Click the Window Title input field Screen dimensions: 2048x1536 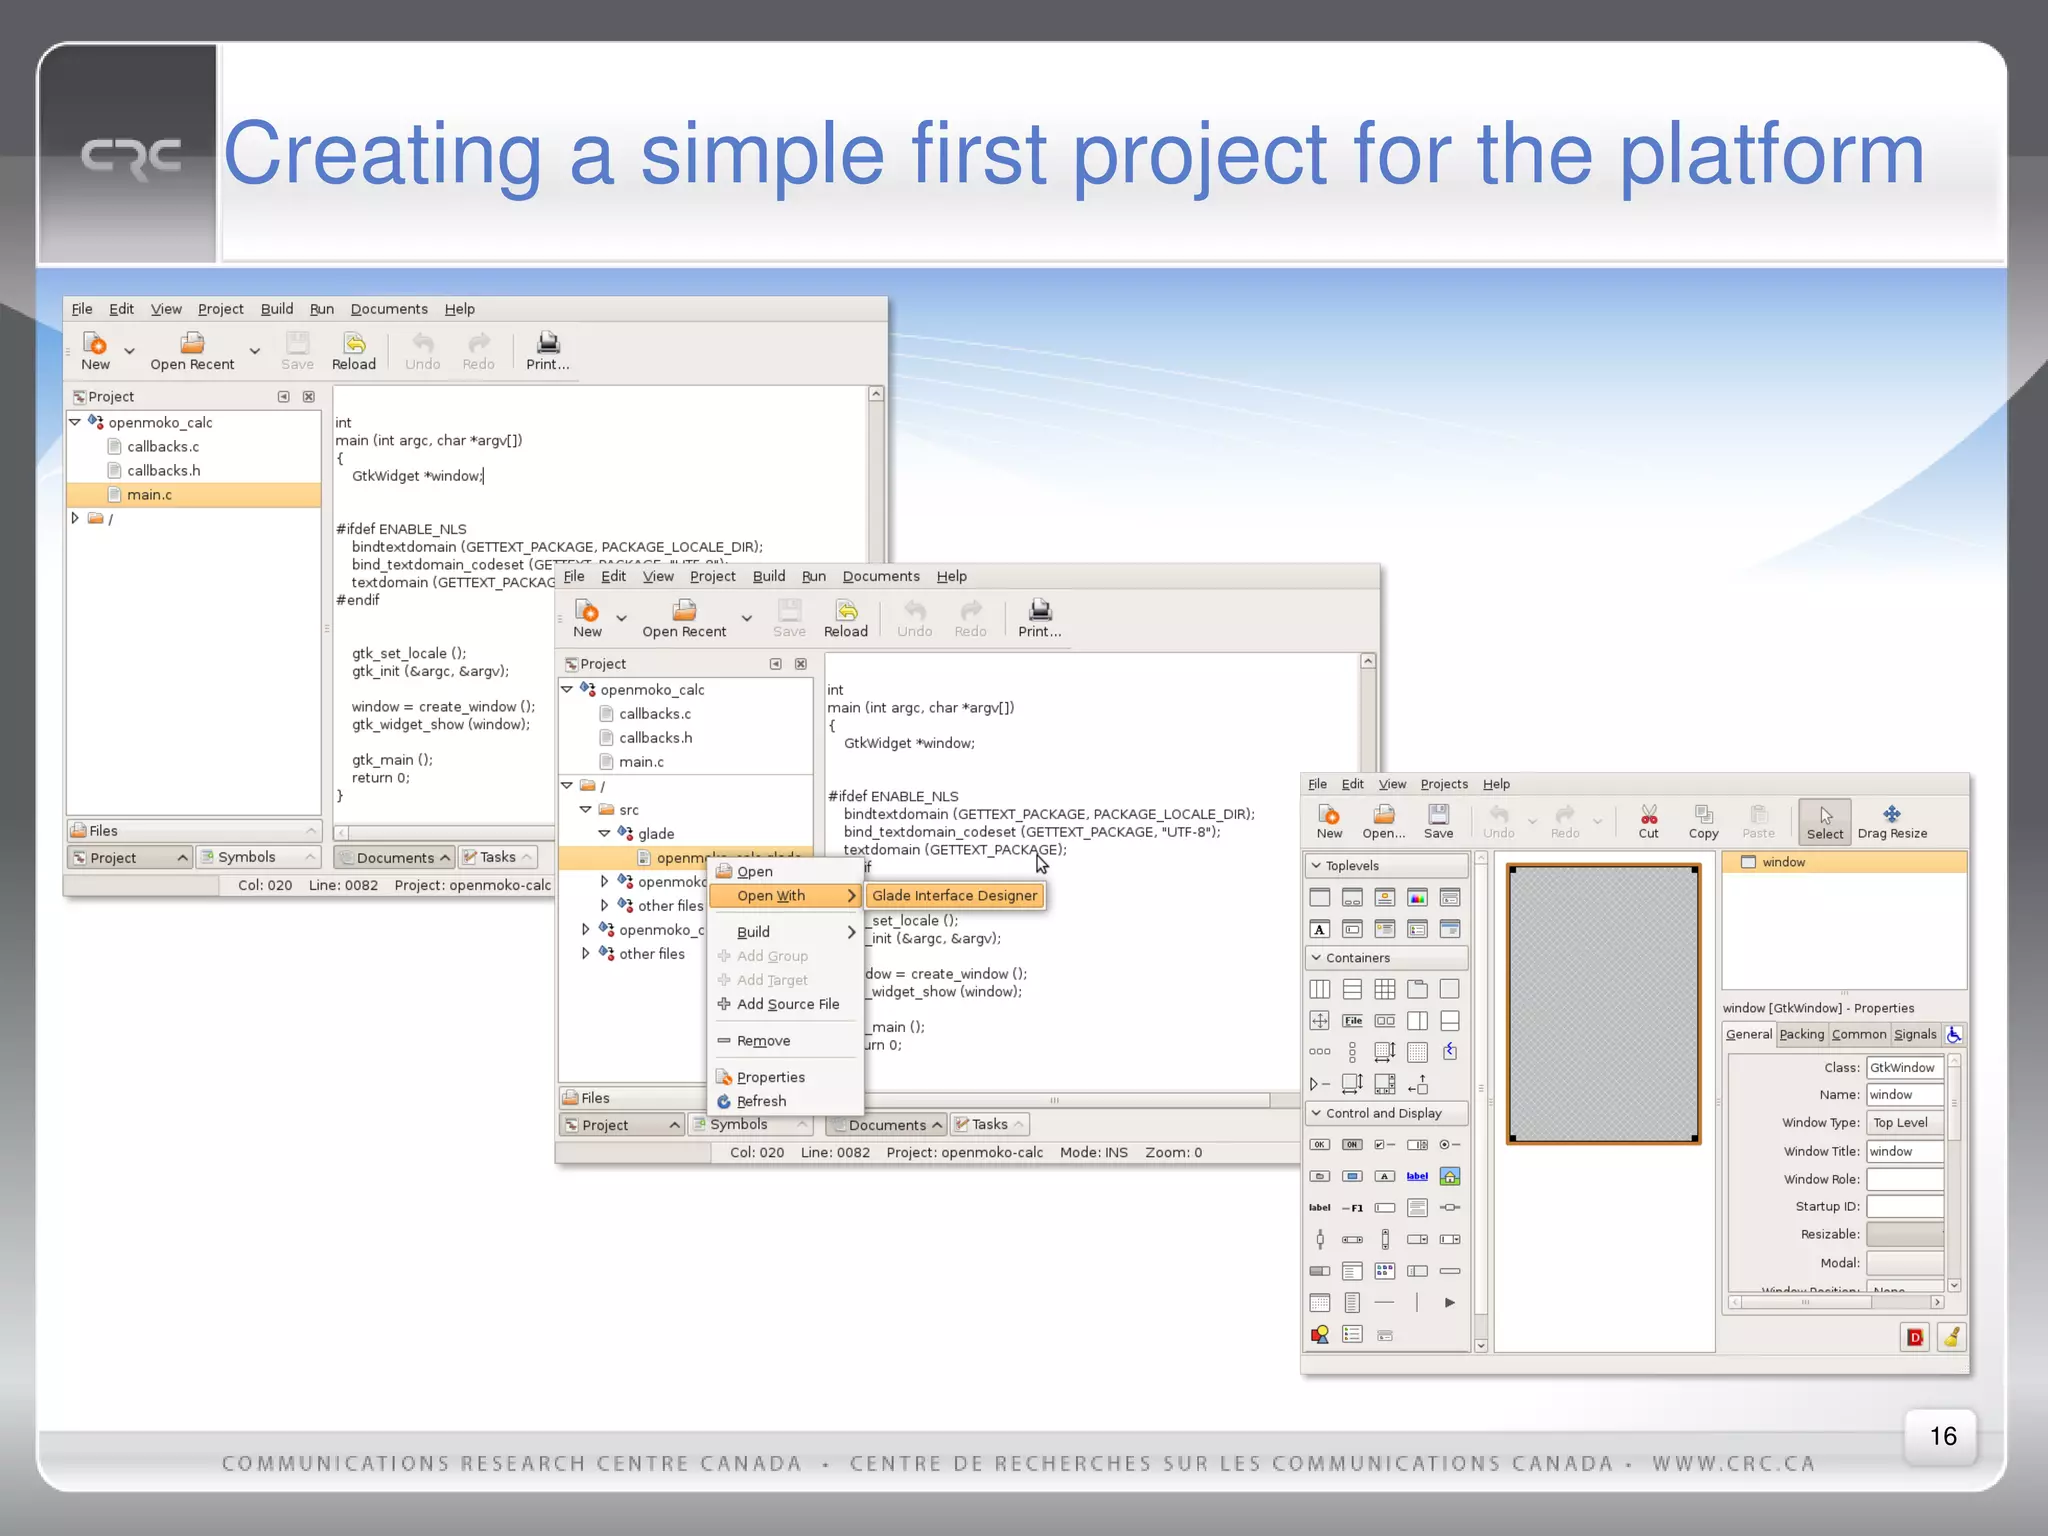(1905, 1151)
